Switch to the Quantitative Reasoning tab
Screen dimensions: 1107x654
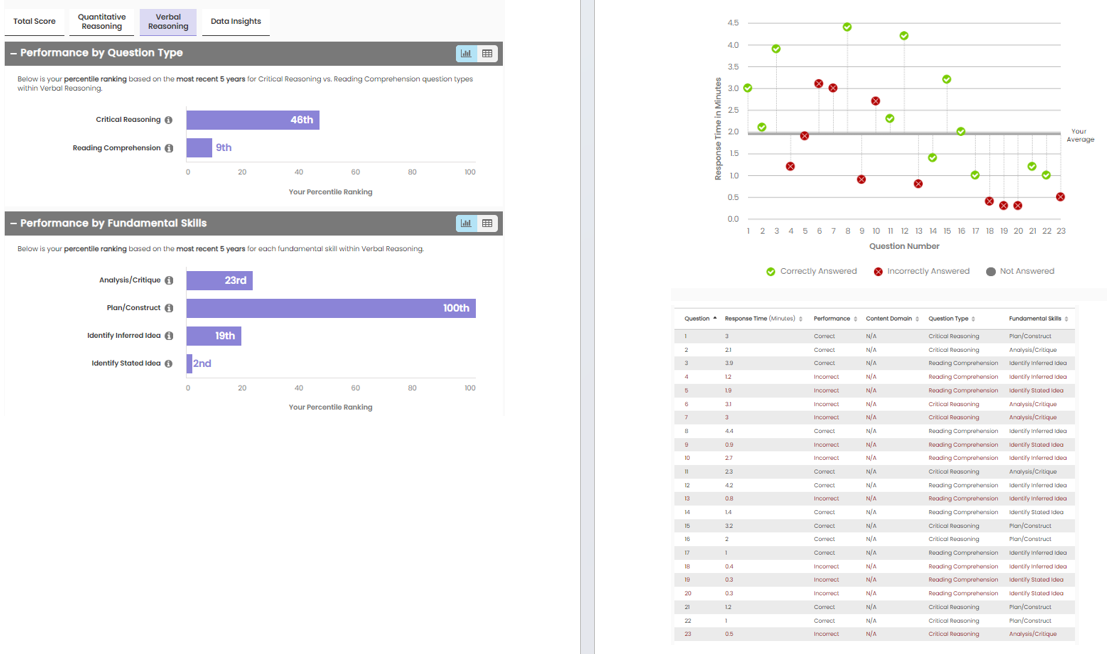[102, 21]
